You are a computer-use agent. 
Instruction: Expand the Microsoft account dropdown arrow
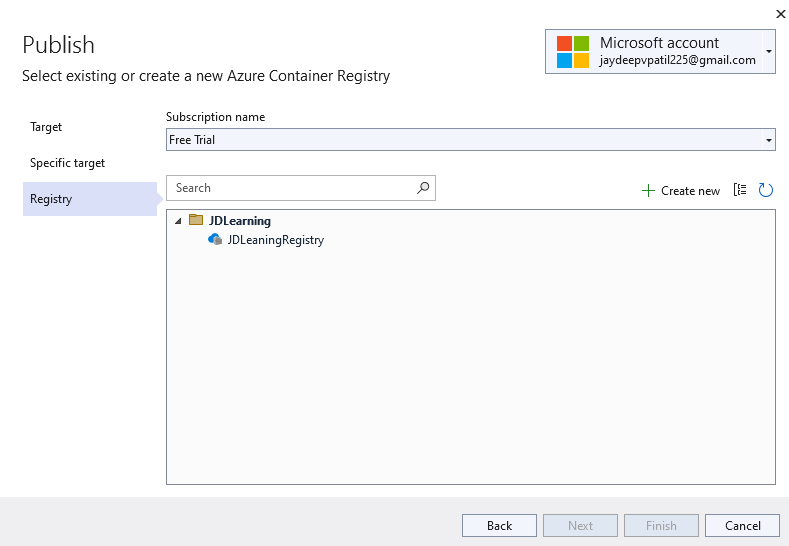(768, 51)
